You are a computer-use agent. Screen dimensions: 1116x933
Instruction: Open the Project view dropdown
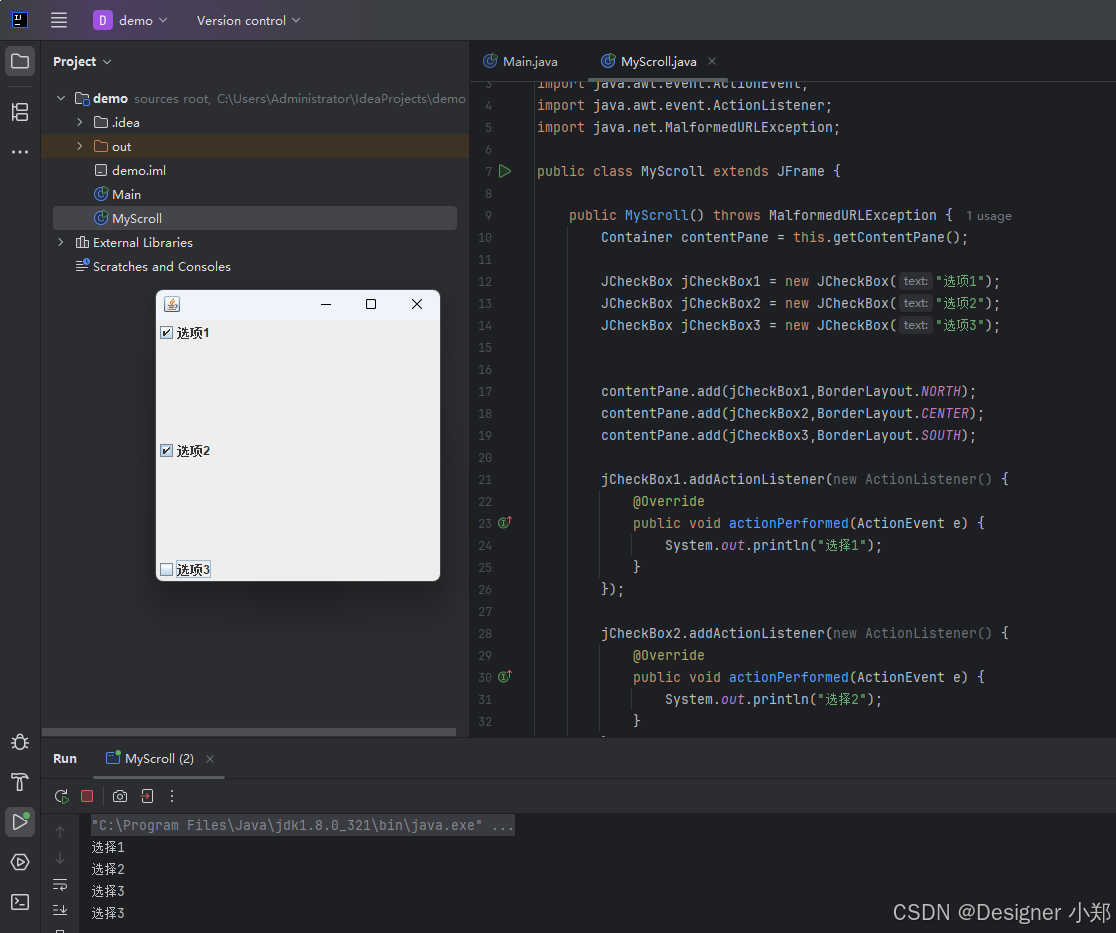pyautogui.click(x=82, y=61)
